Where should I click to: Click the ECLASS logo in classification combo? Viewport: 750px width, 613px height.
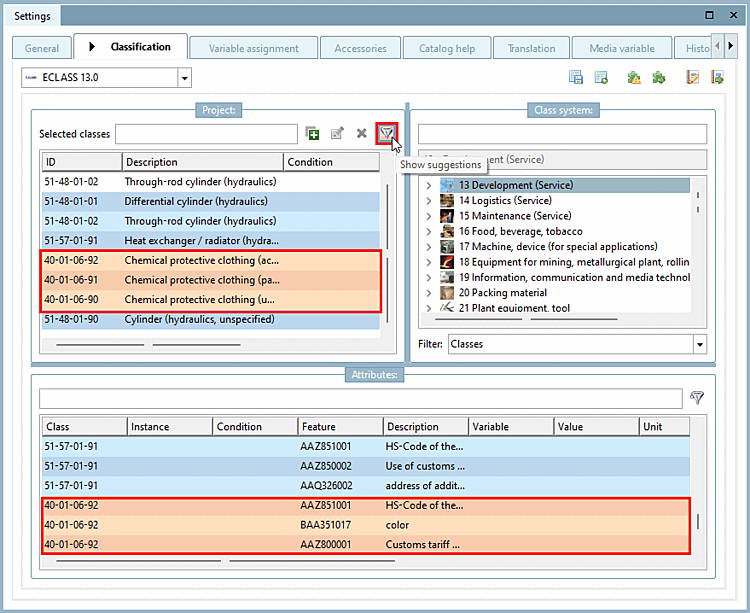[x=31, y=77]
